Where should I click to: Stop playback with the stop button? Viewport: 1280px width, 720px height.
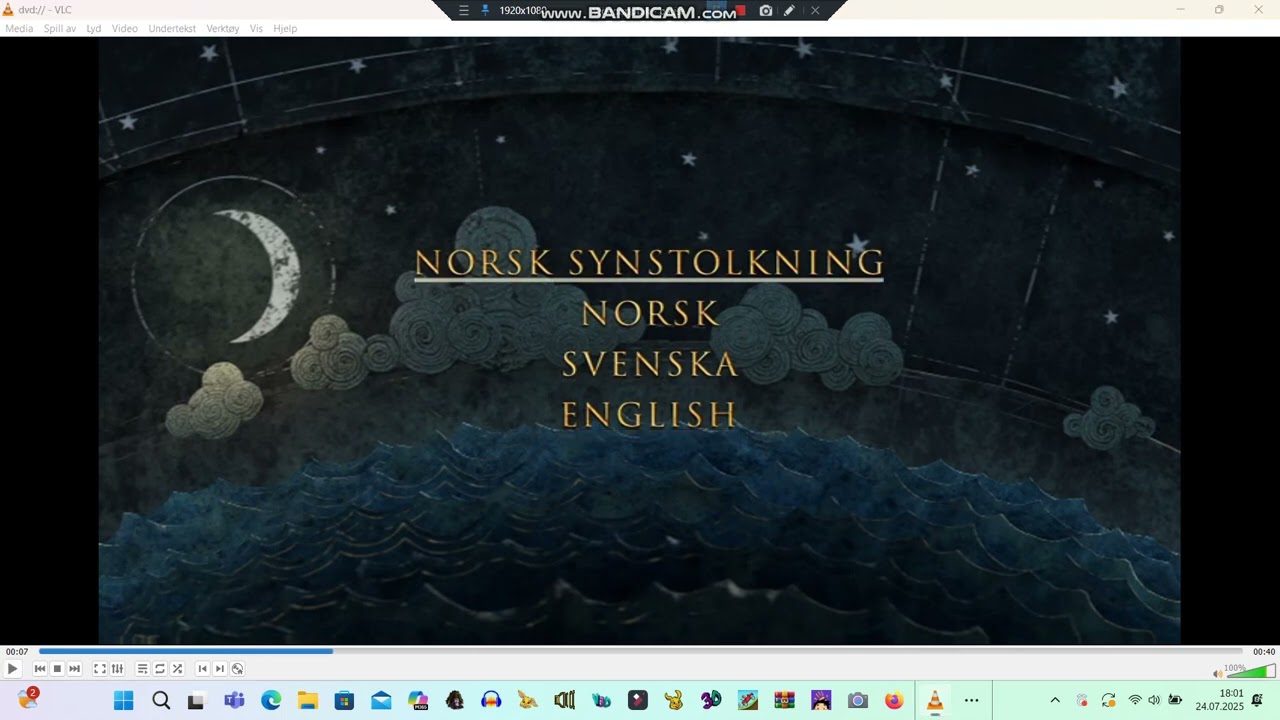[57, 669]
